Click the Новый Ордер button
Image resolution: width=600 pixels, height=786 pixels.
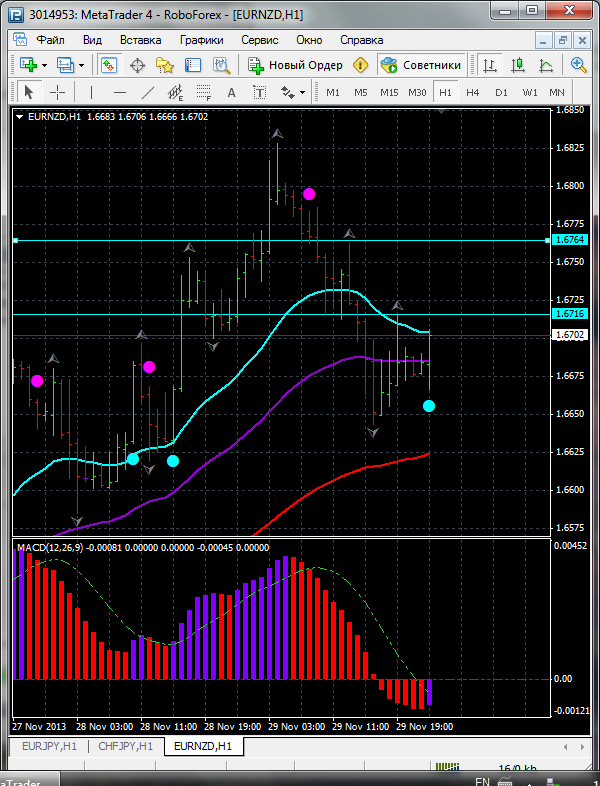tap(295, 65)
